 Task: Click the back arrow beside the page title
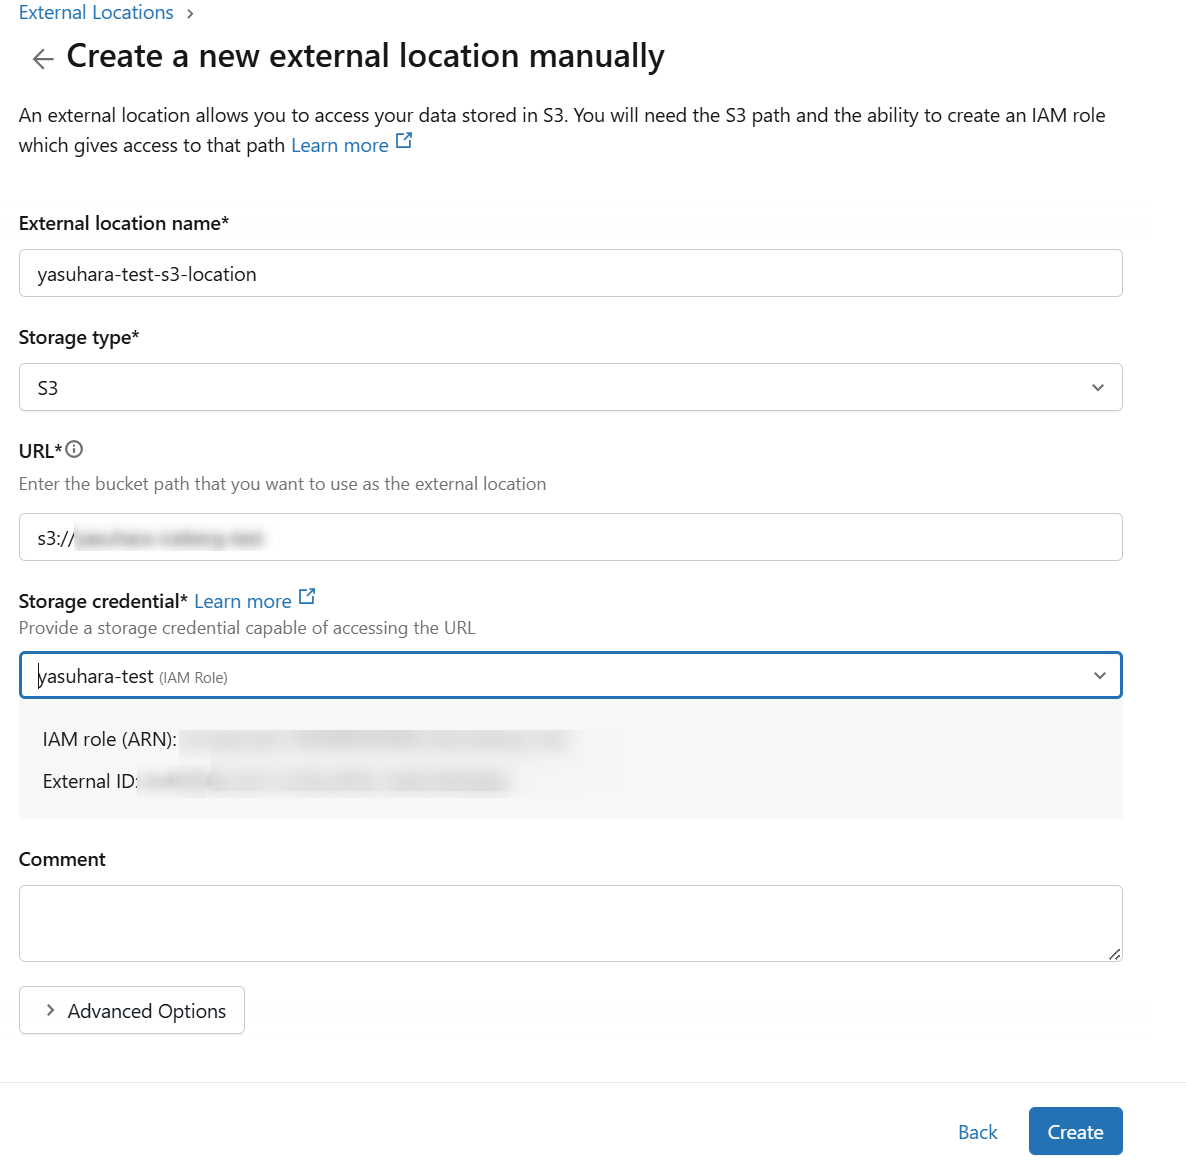[x=43, y=59]
